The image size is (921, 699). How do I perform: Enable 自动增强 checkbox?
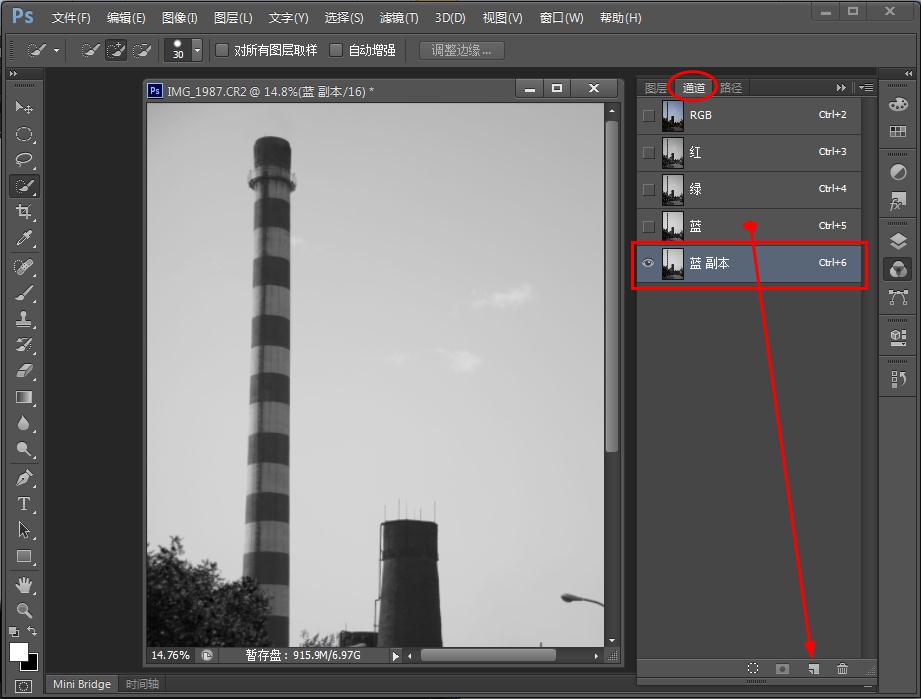336,50
